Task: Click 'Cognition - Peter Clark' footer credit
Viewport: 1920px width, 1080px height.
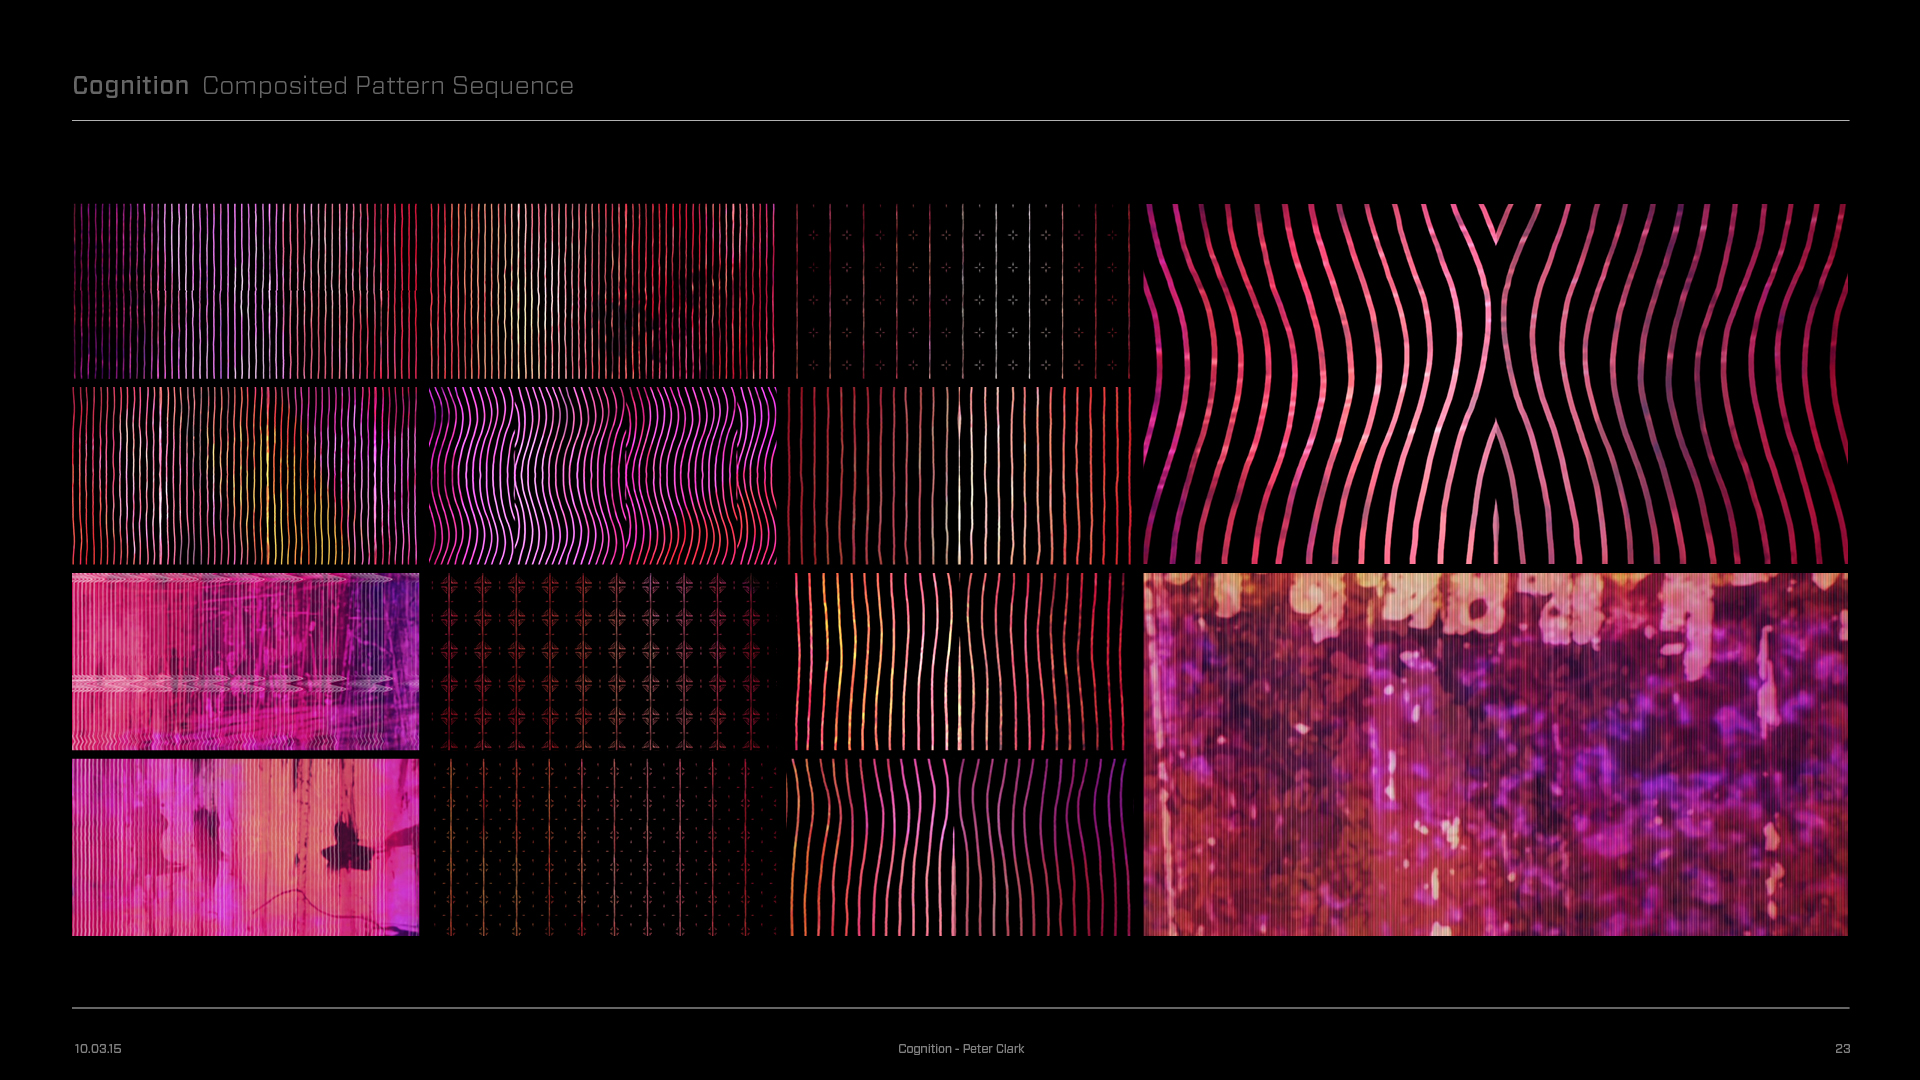Action: coord(961,1049)
